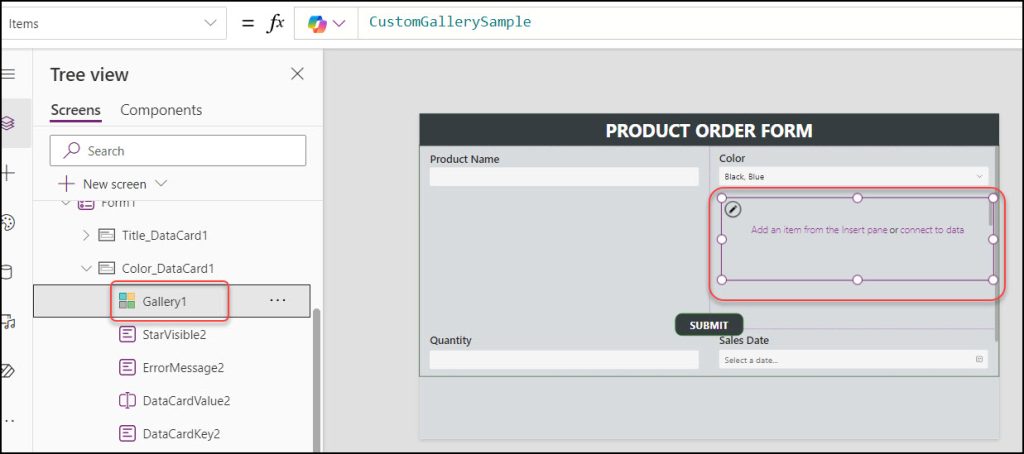Open the Data cylinder icon in sidebar

coord(7,272)
